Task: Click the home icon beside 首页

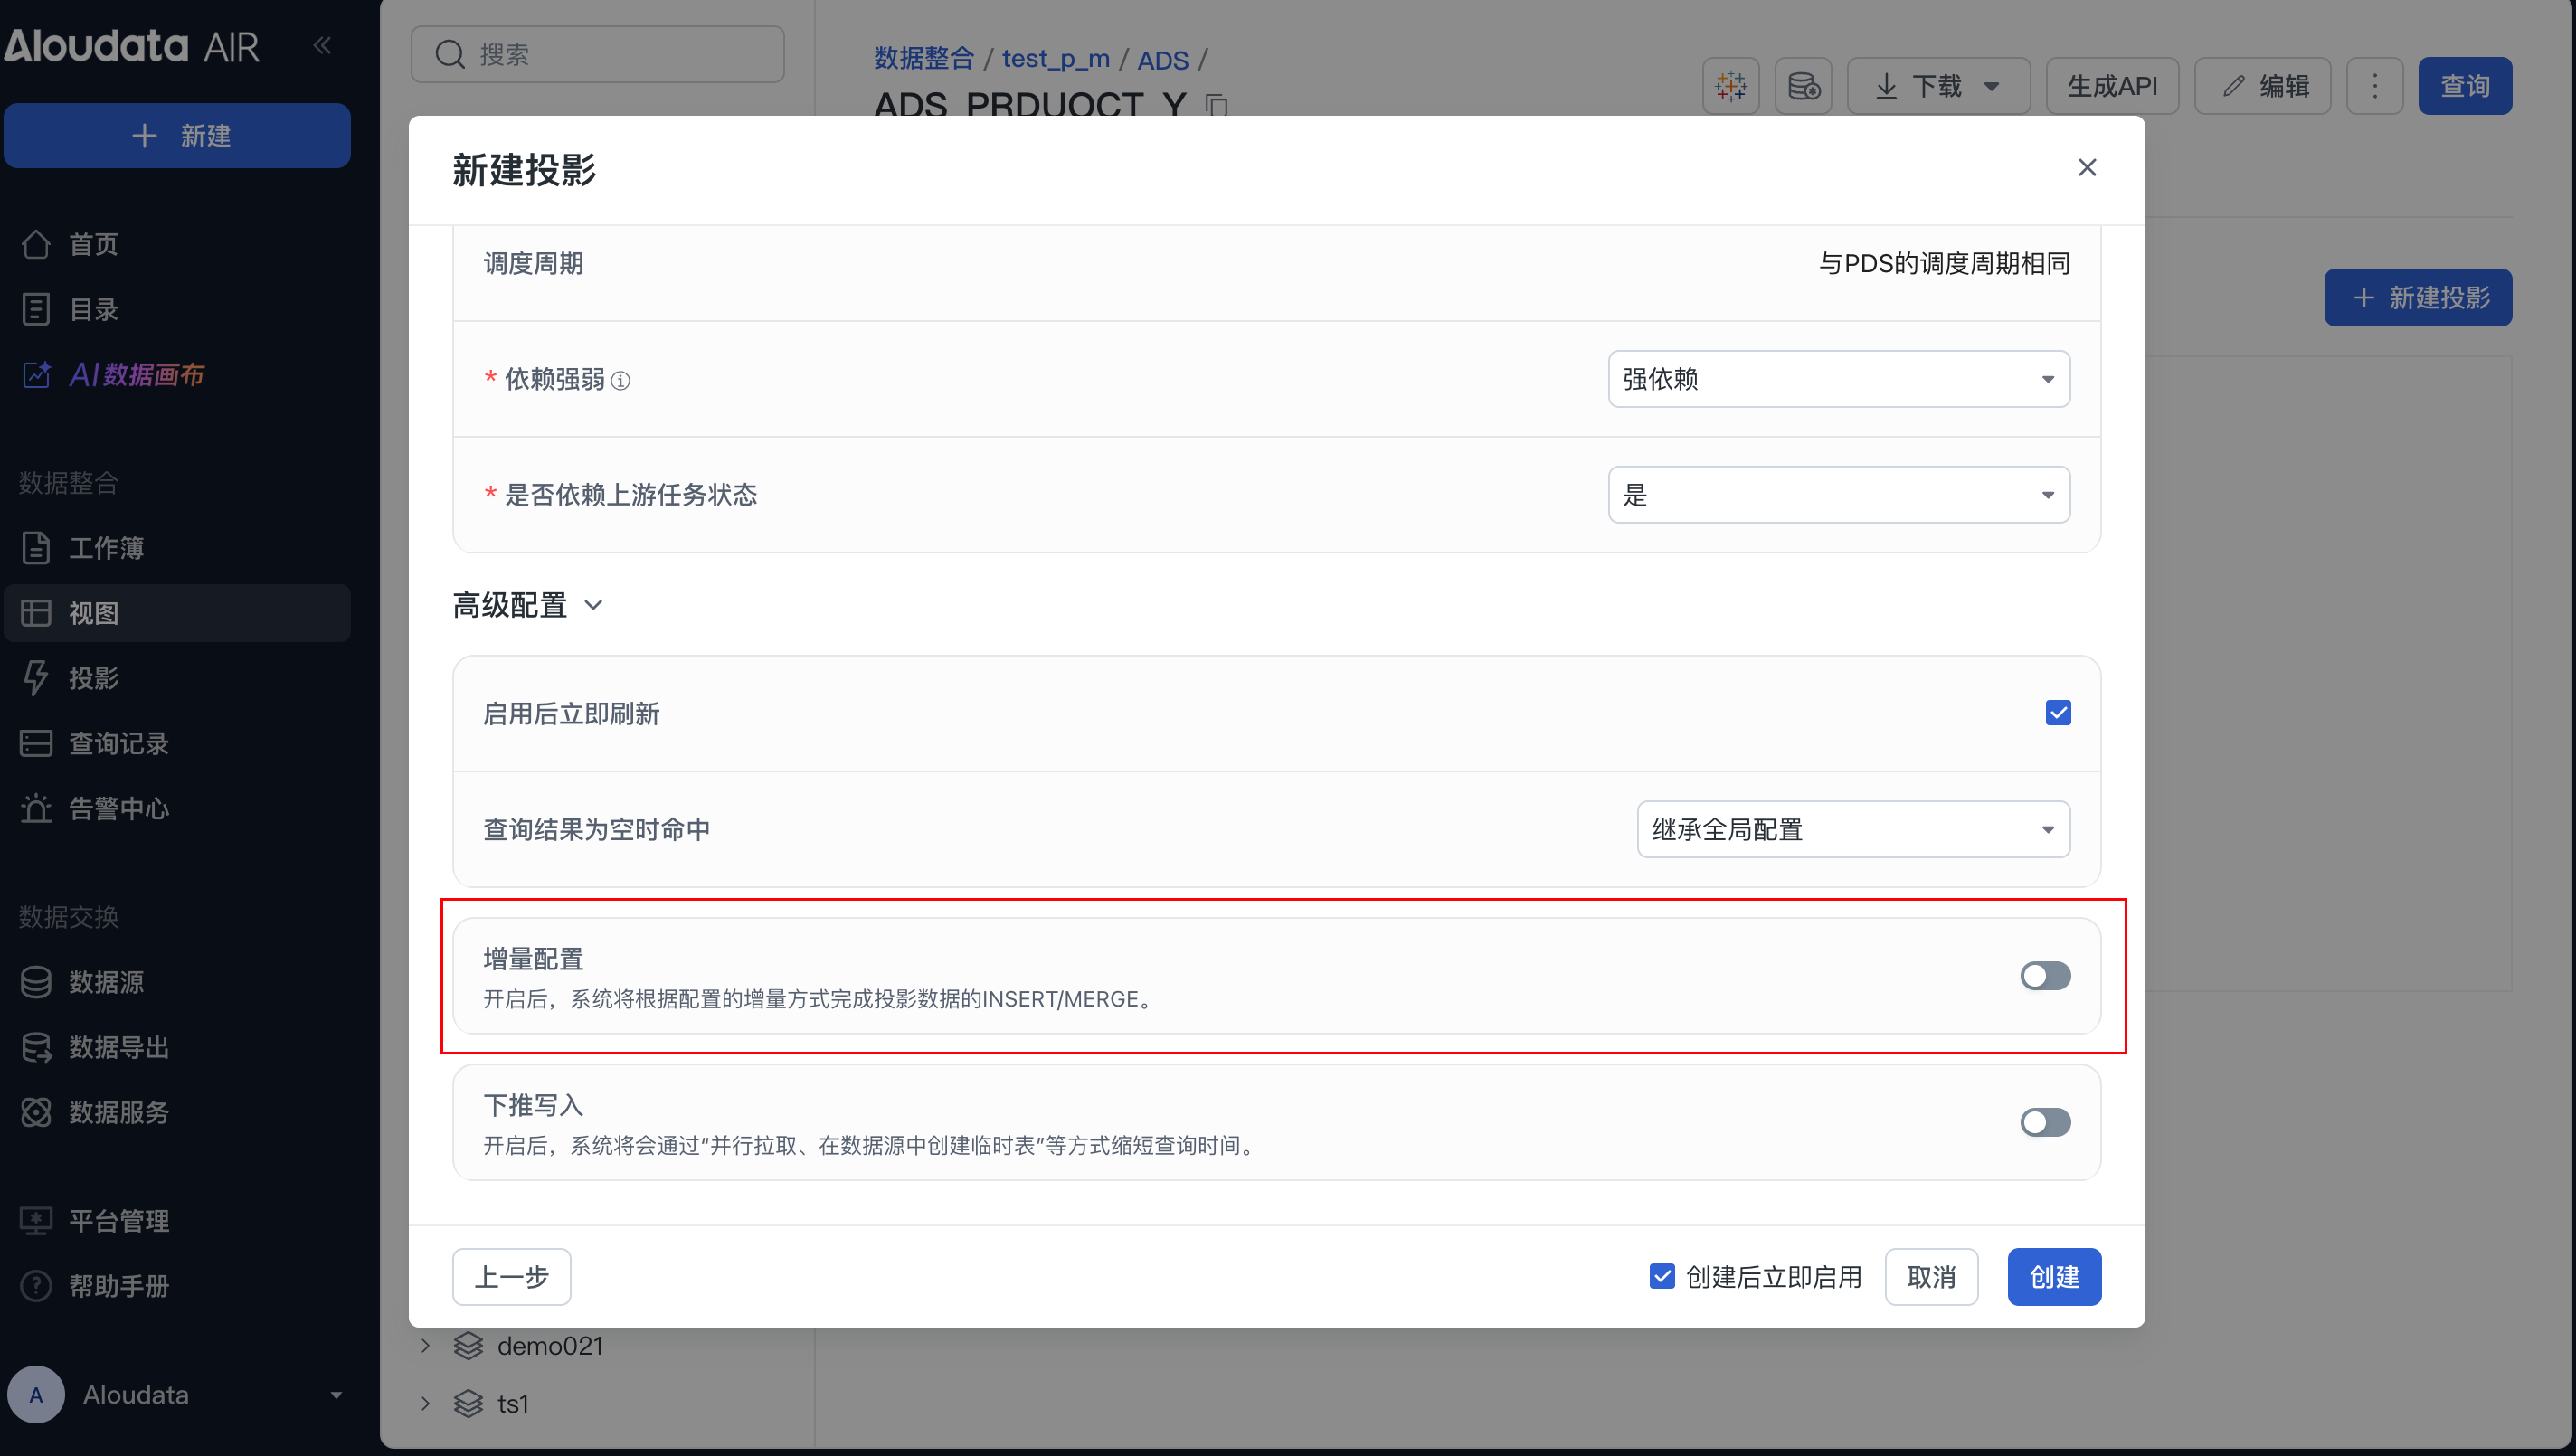Action: (x=36, y=244)
